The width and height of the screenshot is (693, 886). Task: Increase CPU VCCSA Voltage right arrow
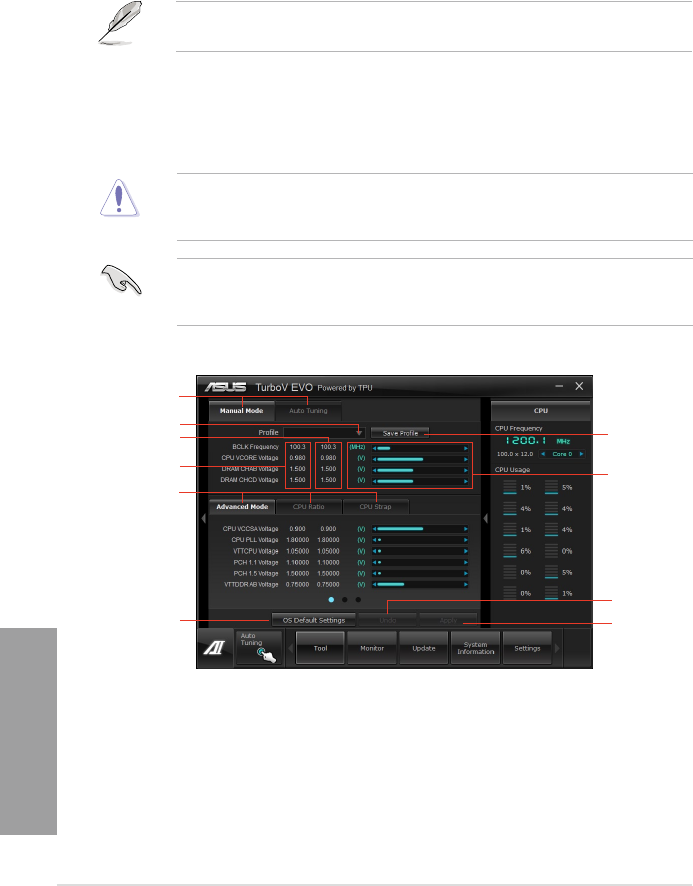pyautogui.click(x=466, y=529)
